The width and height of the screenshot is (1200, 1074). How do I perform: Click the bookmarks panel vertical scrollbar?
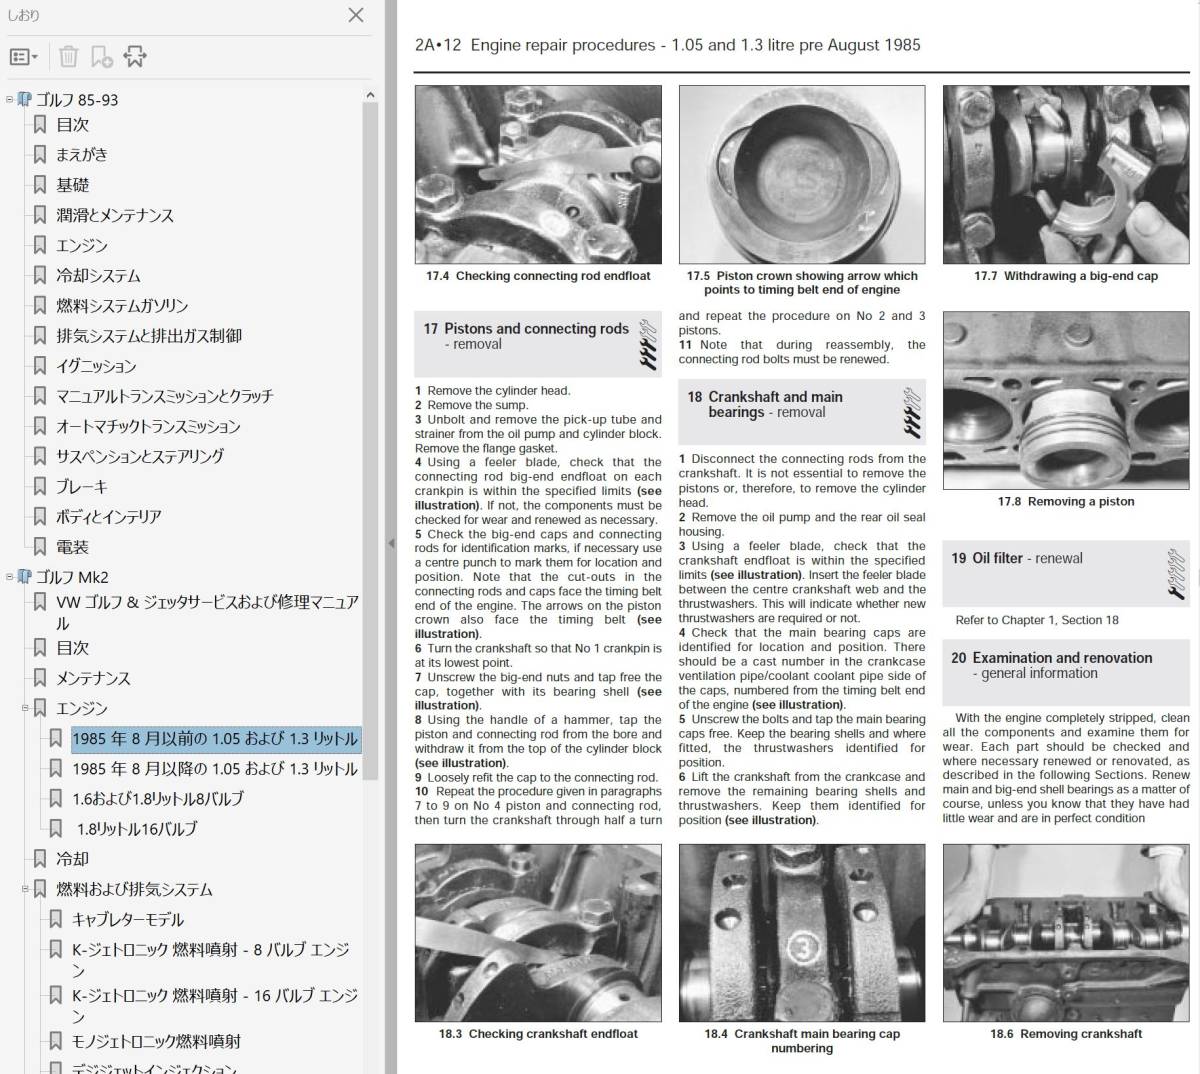[x=370, y=440]
